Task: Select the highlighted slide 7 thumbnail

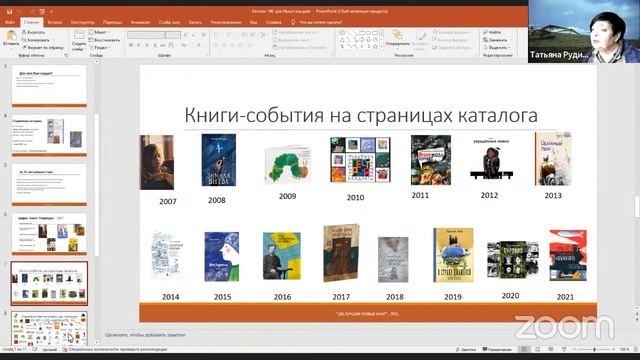Action: coord(49,283)
